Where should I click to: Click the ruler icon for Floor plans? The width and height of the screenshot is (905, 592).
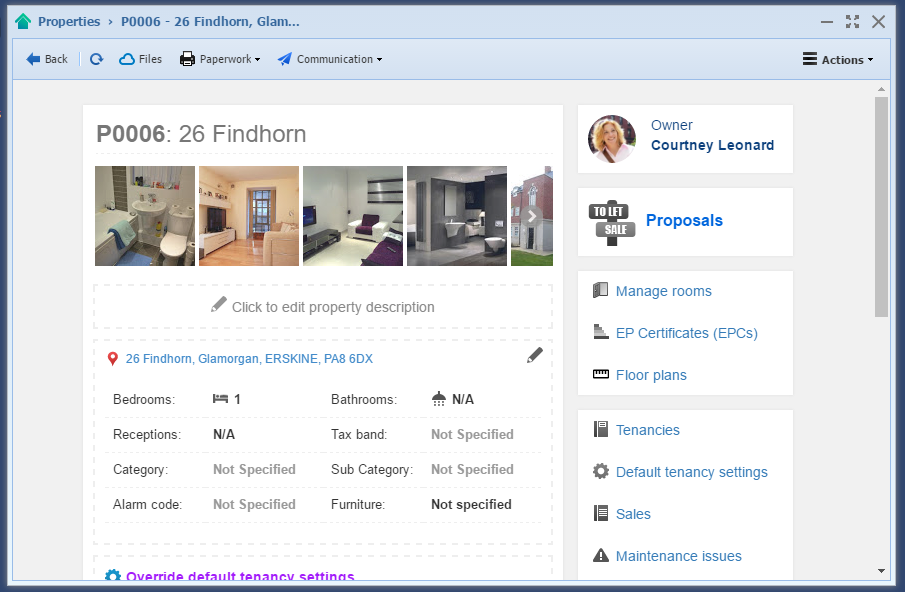tap(601, 374)
